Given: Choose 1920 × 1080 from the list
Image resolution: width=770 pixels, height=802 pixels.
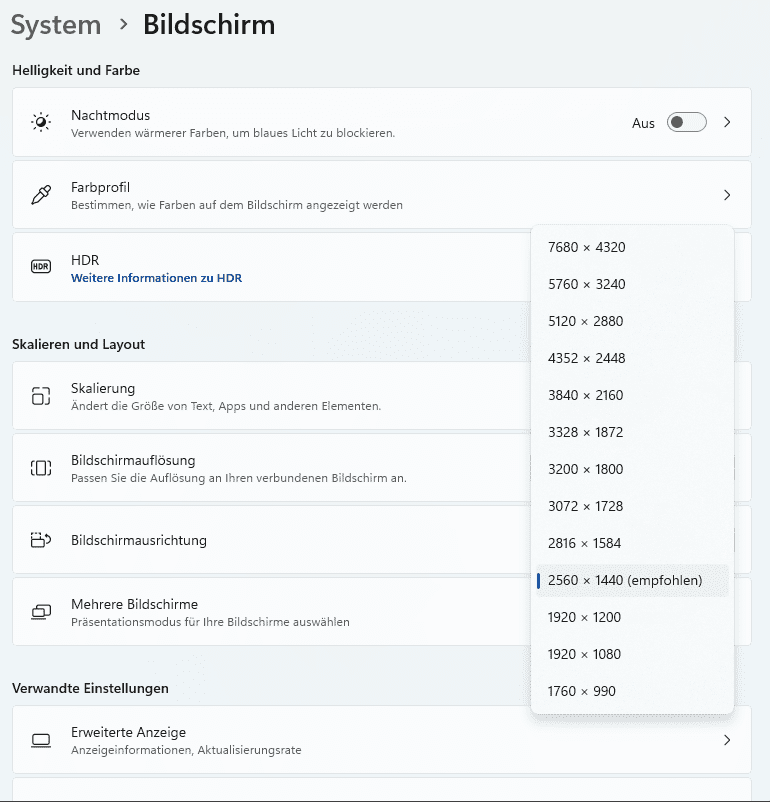Looking at the screenshot, I should pos(584,654).
